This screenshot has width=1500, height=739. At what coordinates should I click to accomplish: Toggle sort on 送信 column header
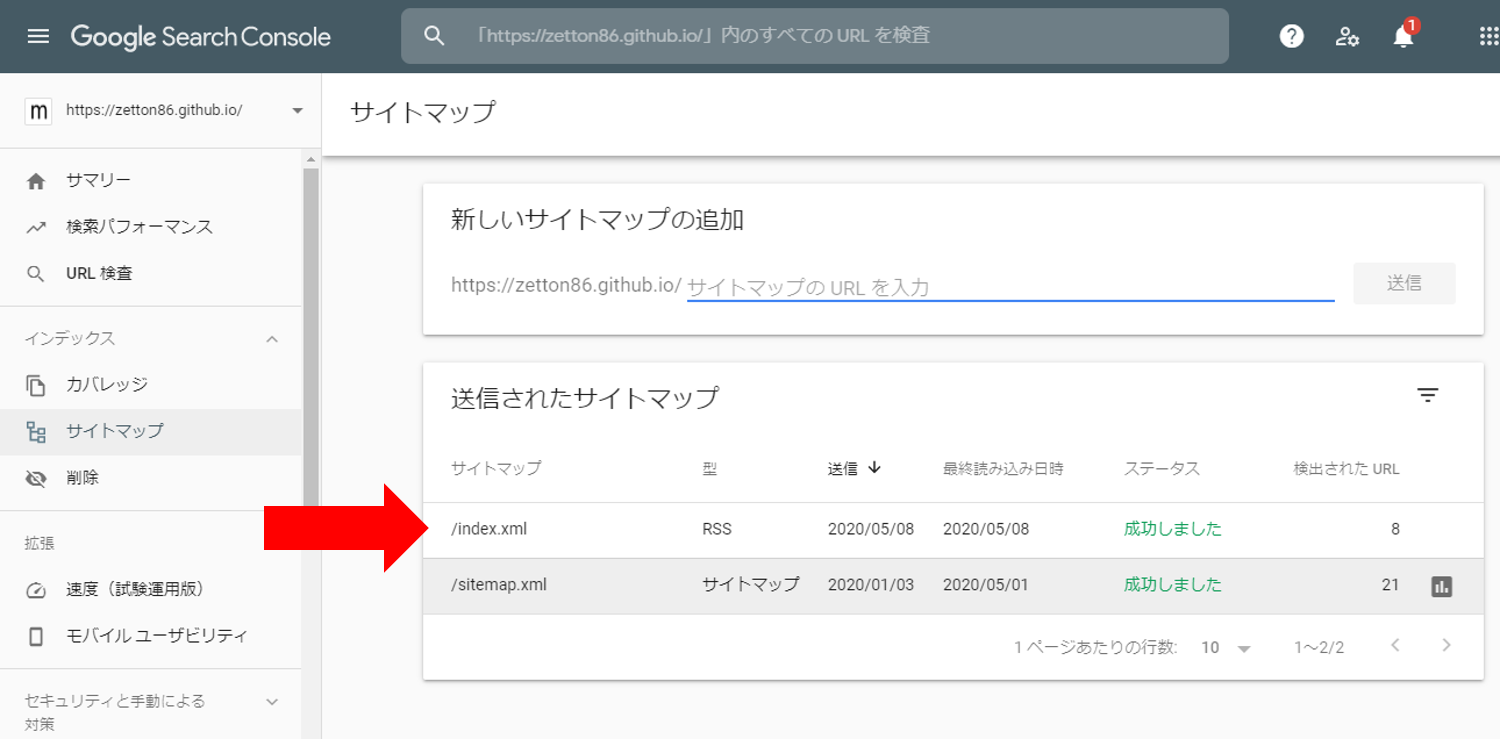tap(854, 468)
